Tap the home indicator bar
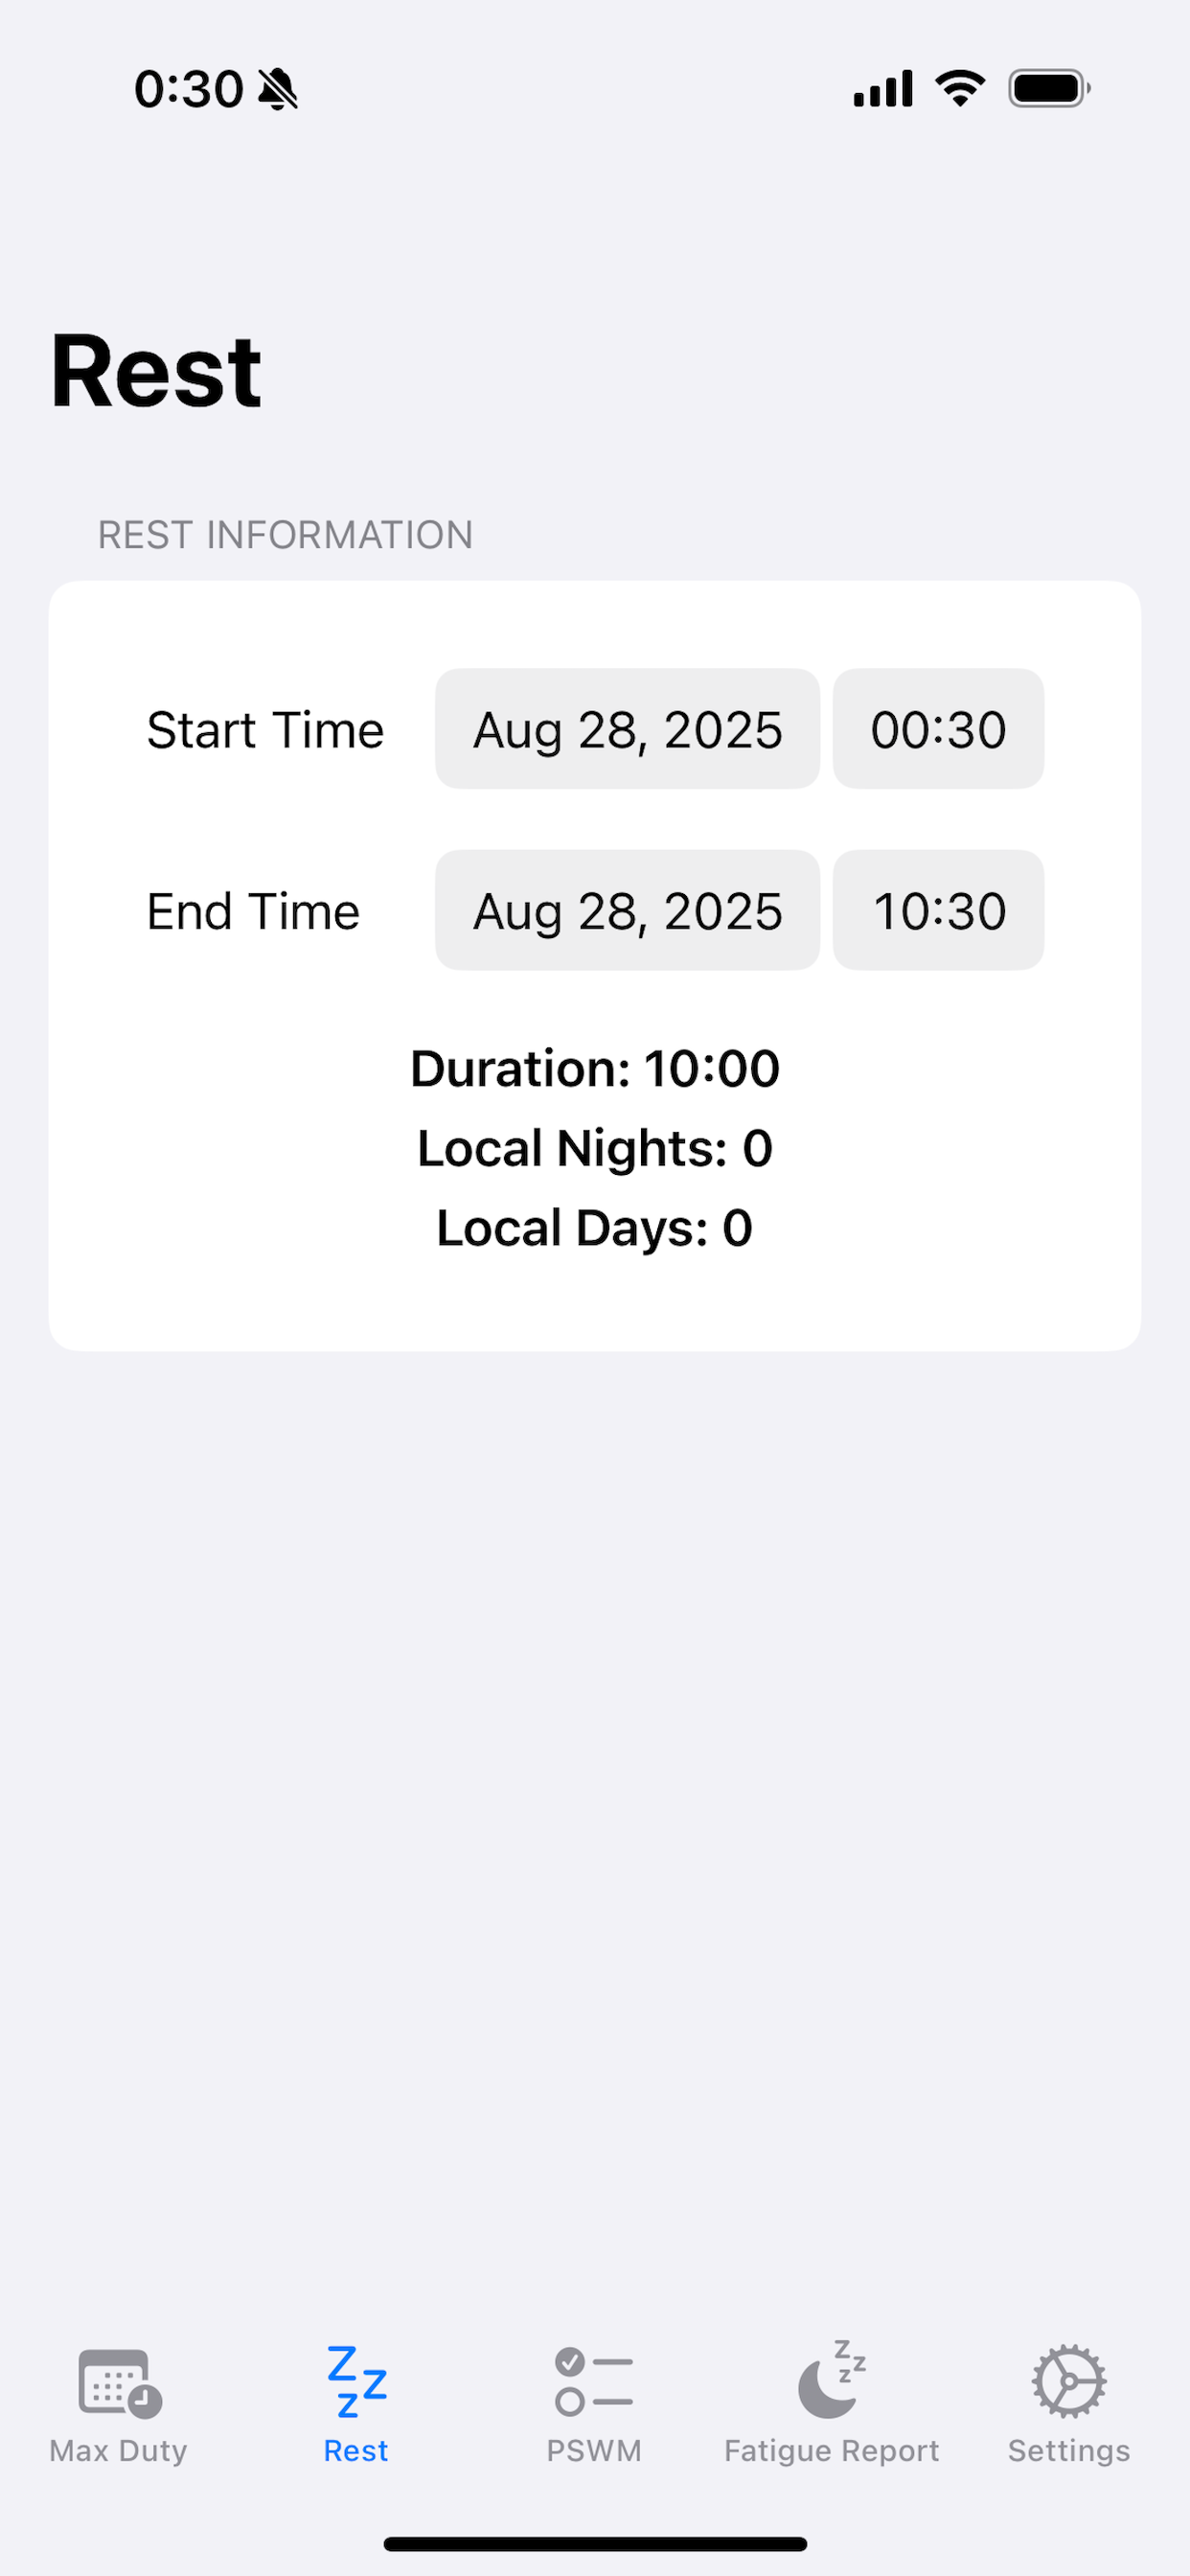 pos(595,2544)
